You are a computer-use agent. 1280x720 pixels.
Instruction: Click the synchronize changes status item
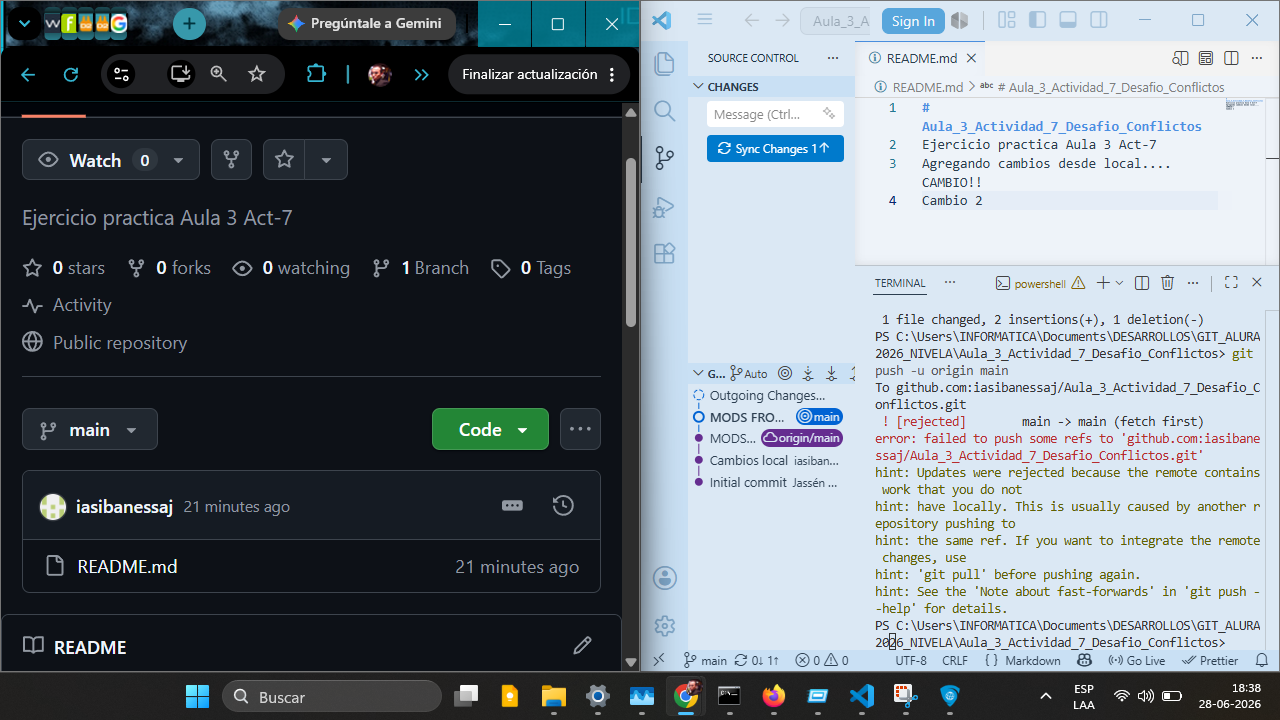click(756, 661)
